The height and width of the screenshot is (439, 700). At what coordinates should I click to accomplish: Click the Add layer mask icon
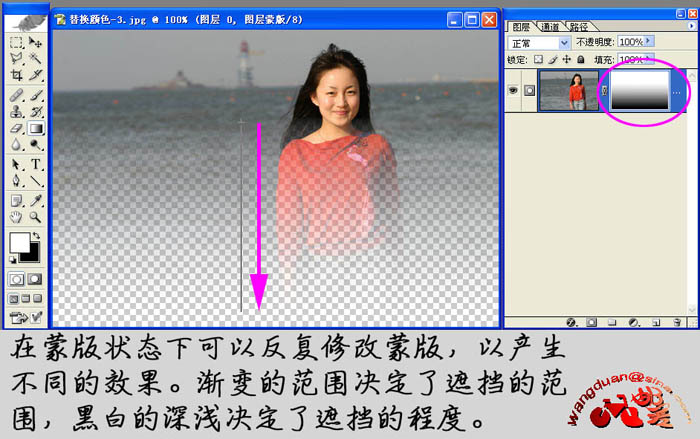point(592,322)
